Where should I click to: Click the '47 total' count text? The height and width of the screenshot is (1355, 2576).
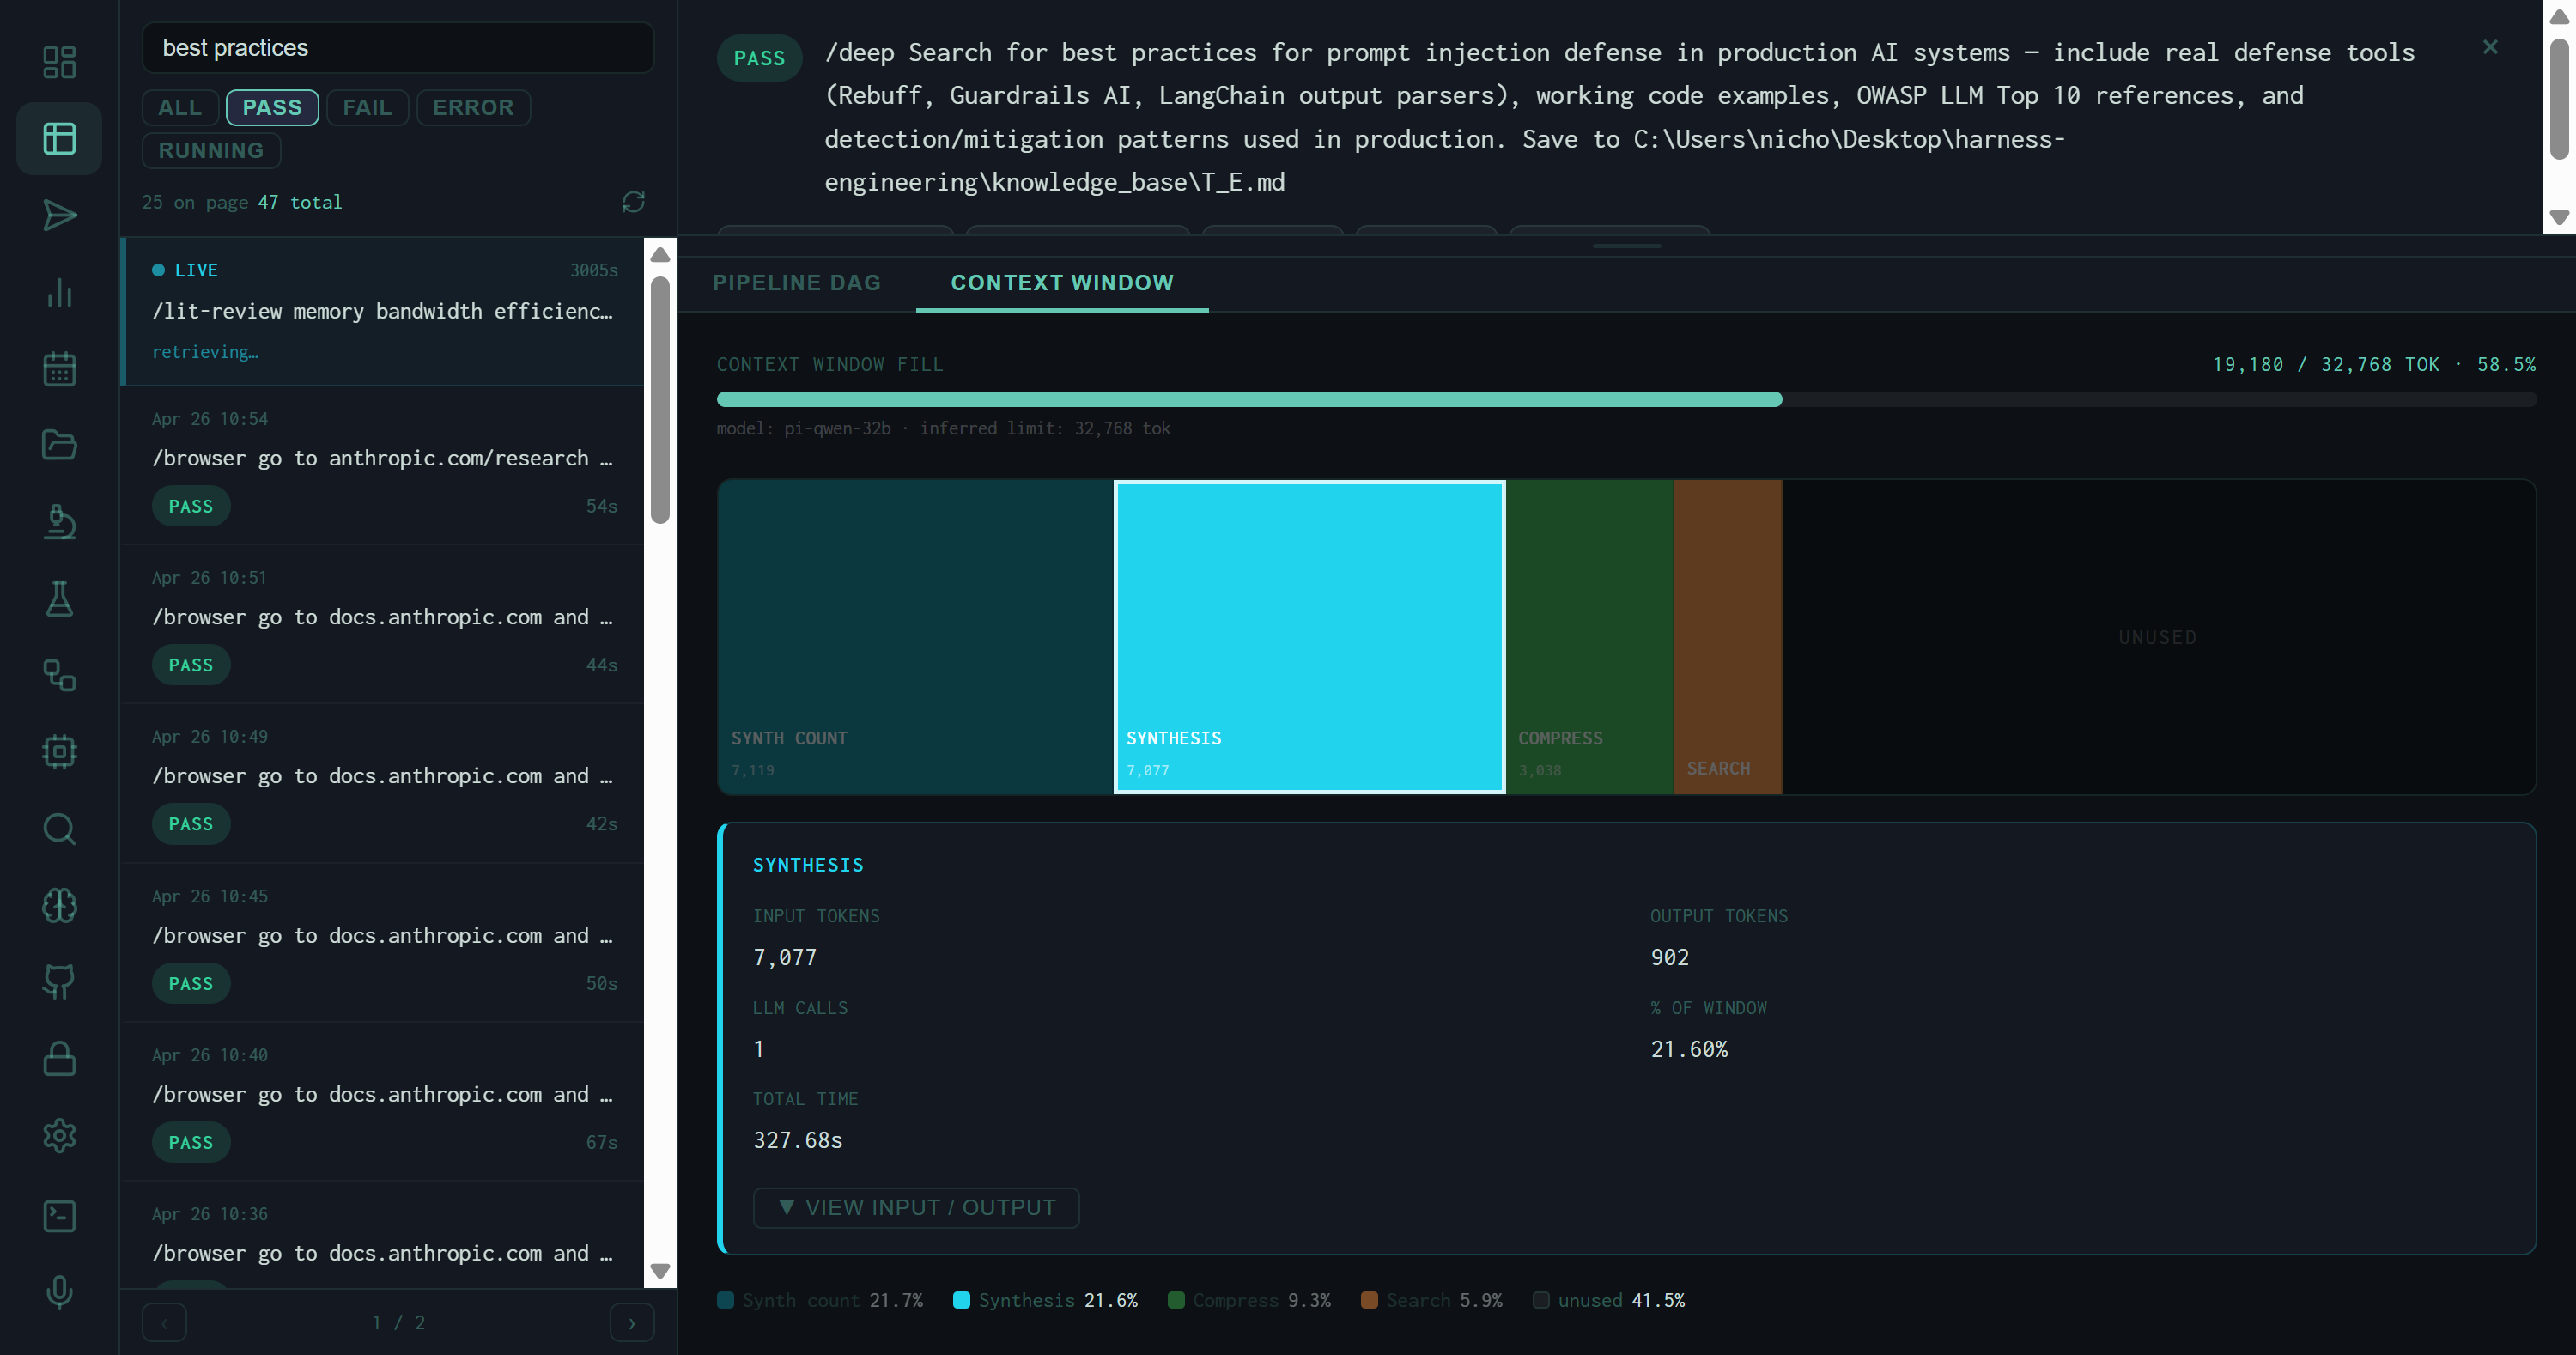coord(299,202)
